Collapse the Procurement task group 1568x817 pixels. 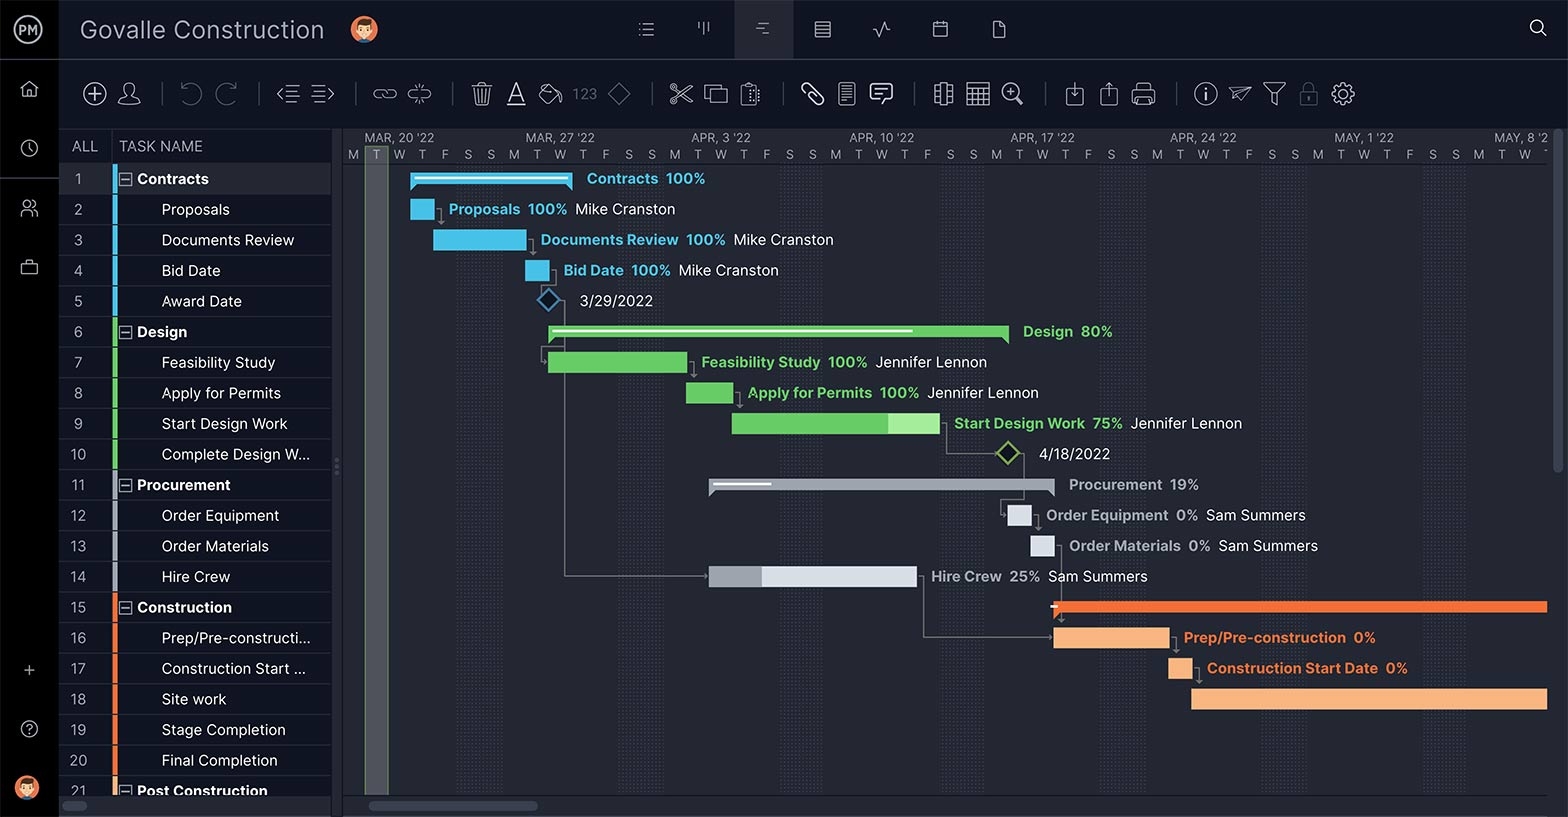tap(126, 486)
